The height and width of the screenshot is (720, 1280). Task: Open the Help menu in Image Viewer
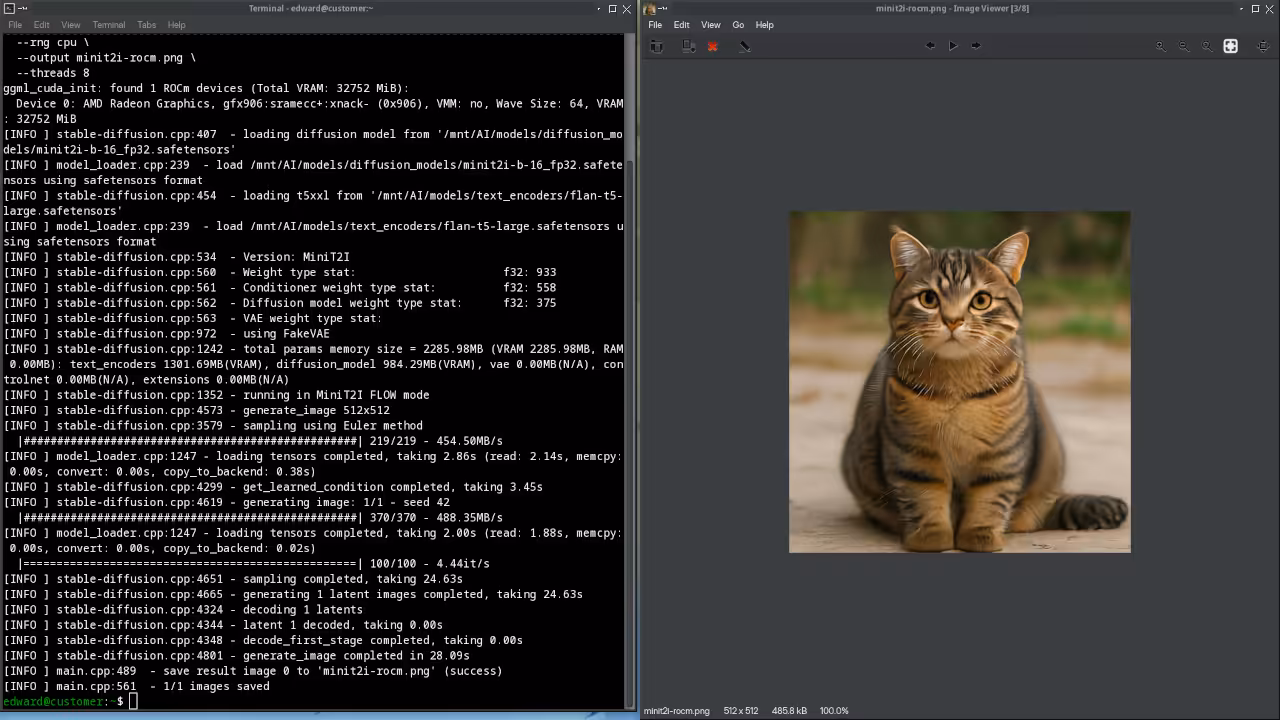[x=765, y=25]
